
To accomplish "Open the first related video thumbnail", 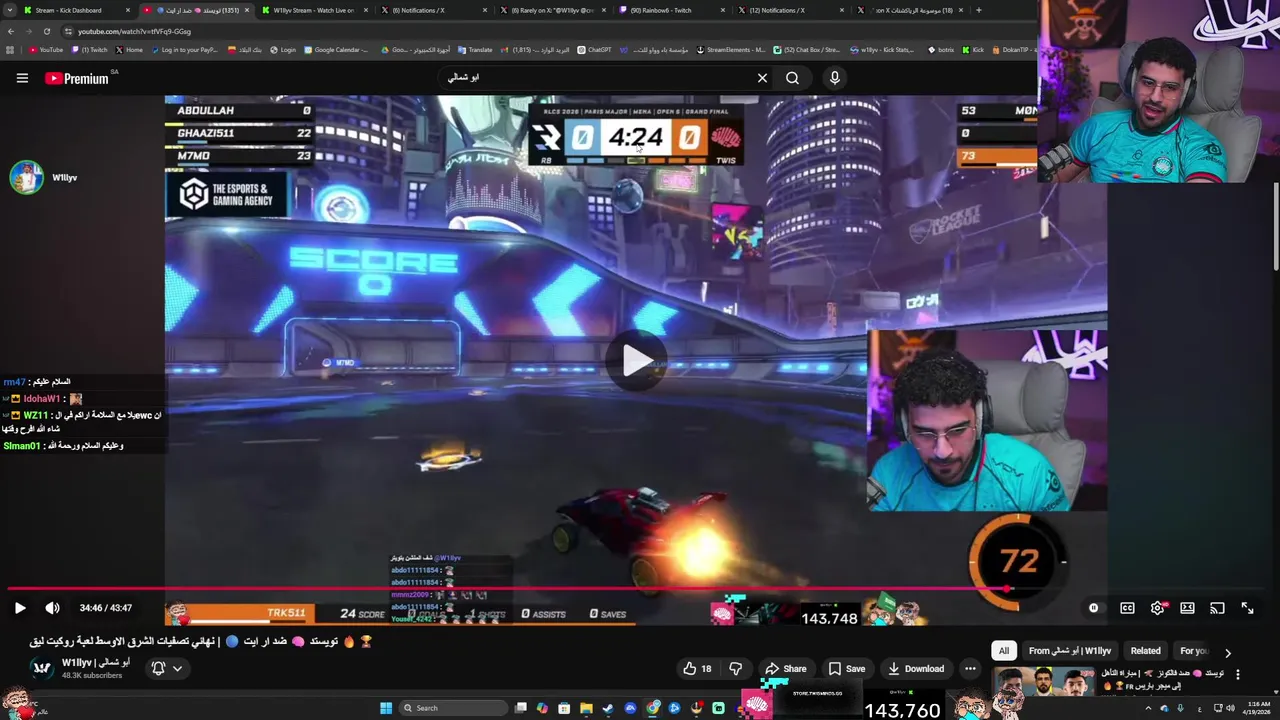I will [x=1043, y=681].
